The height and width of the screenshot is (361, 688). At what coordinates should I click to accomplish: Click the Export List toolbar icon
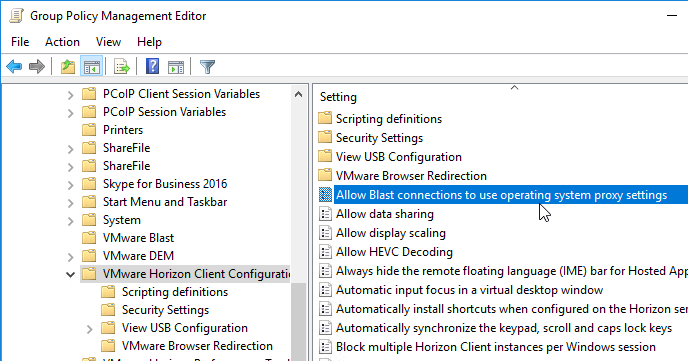coord(122,67)
